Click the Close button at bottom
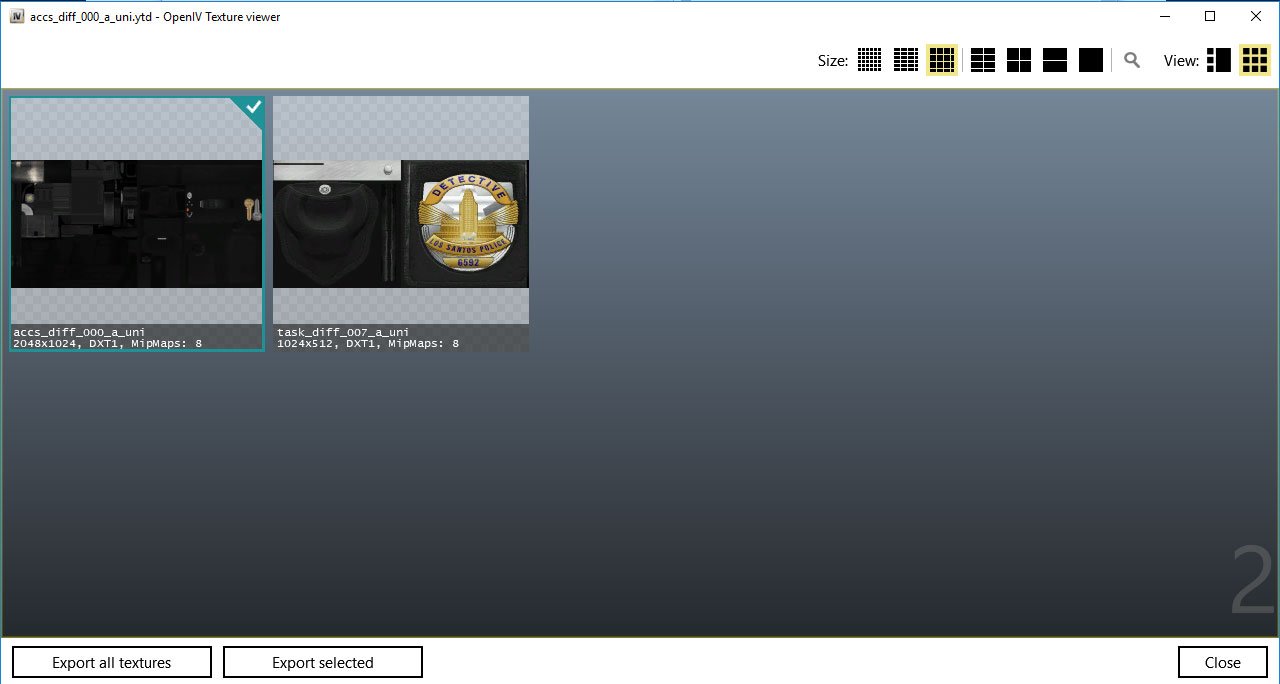Image resolution: width=1280 pixels, height=684 pixels. click(x=1222, y=662)
